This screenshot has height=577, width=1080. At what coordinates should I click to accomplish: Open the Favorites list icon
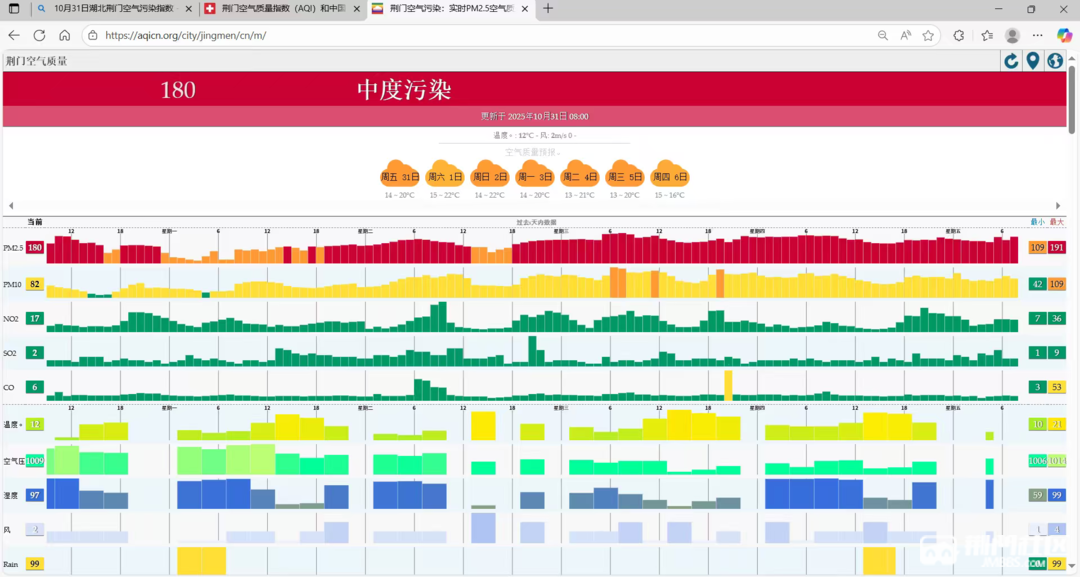point(986,35)
